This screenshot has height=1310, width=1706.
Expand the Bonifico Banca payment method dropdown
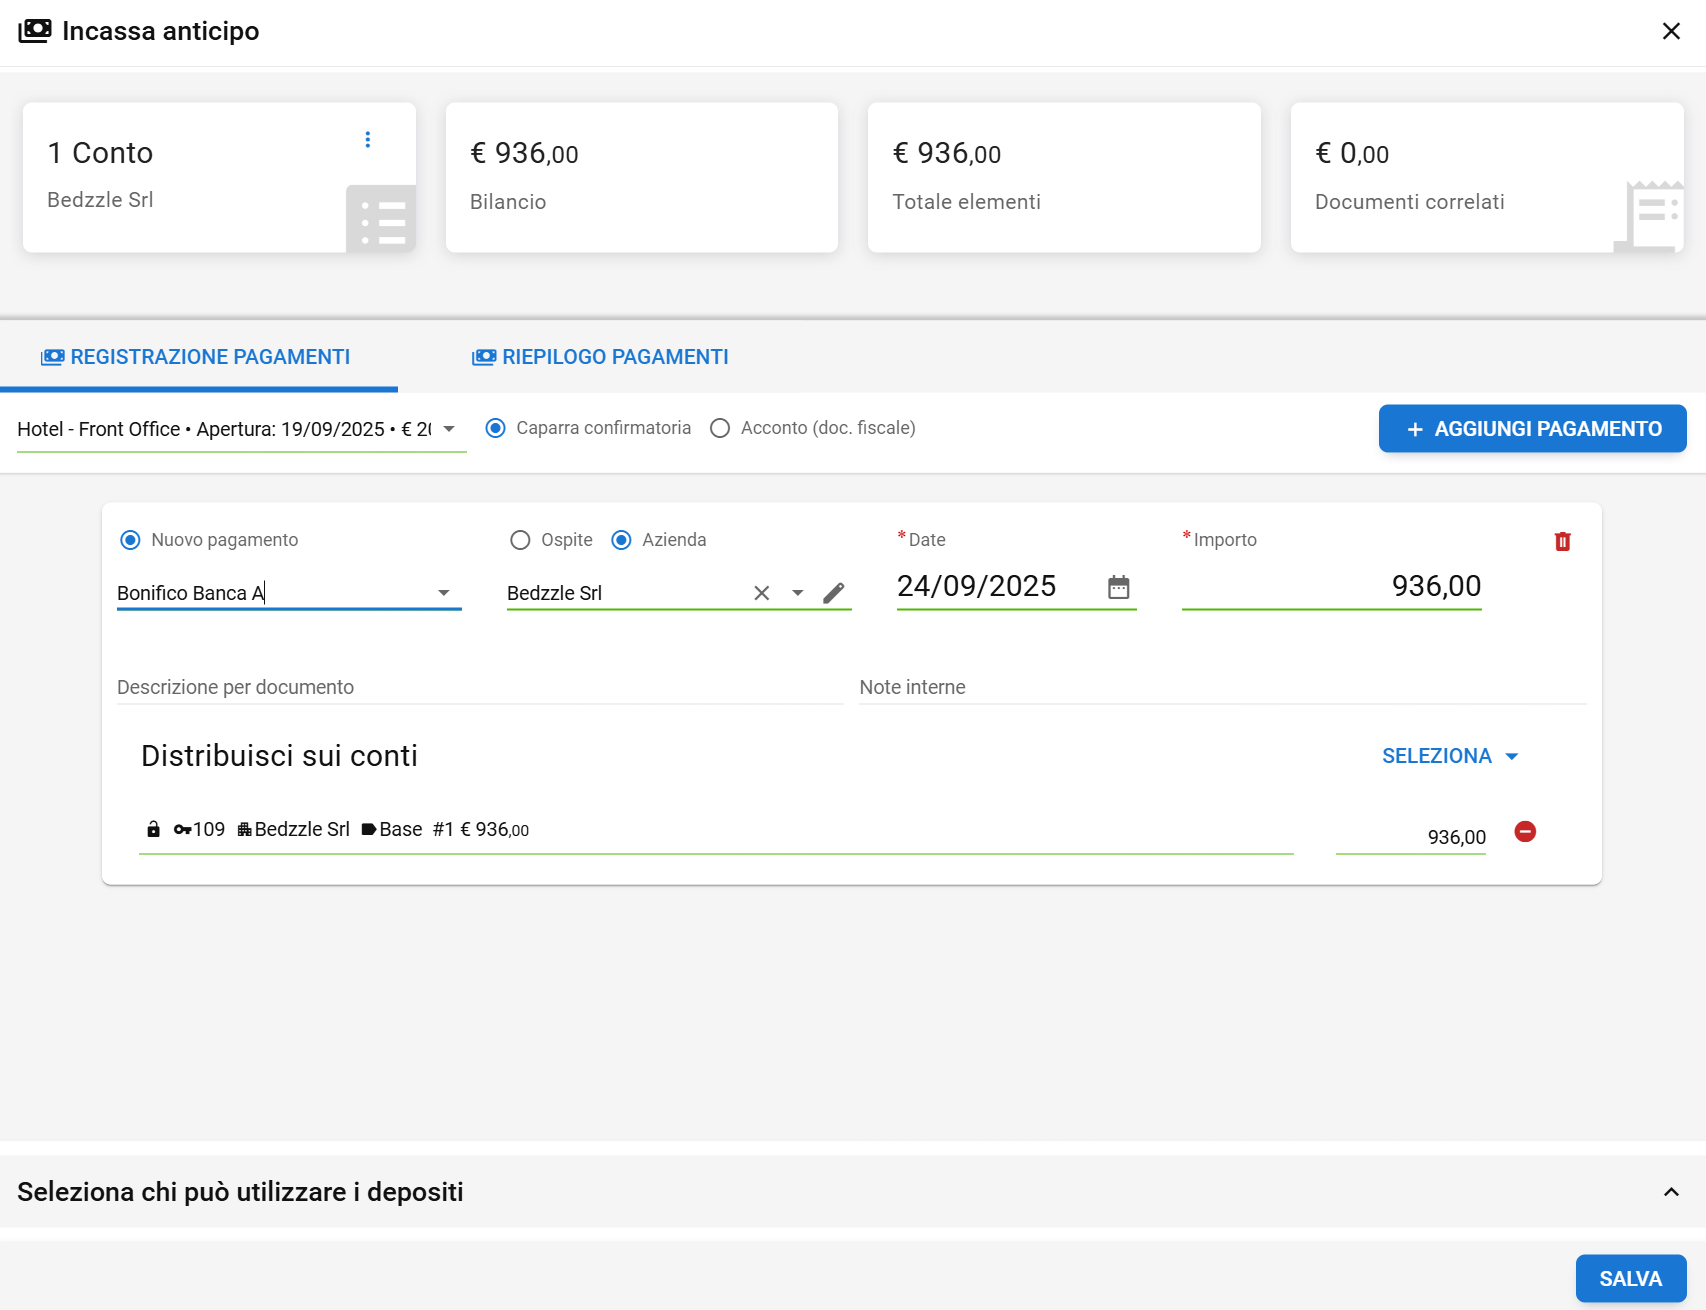click(444, 594)
